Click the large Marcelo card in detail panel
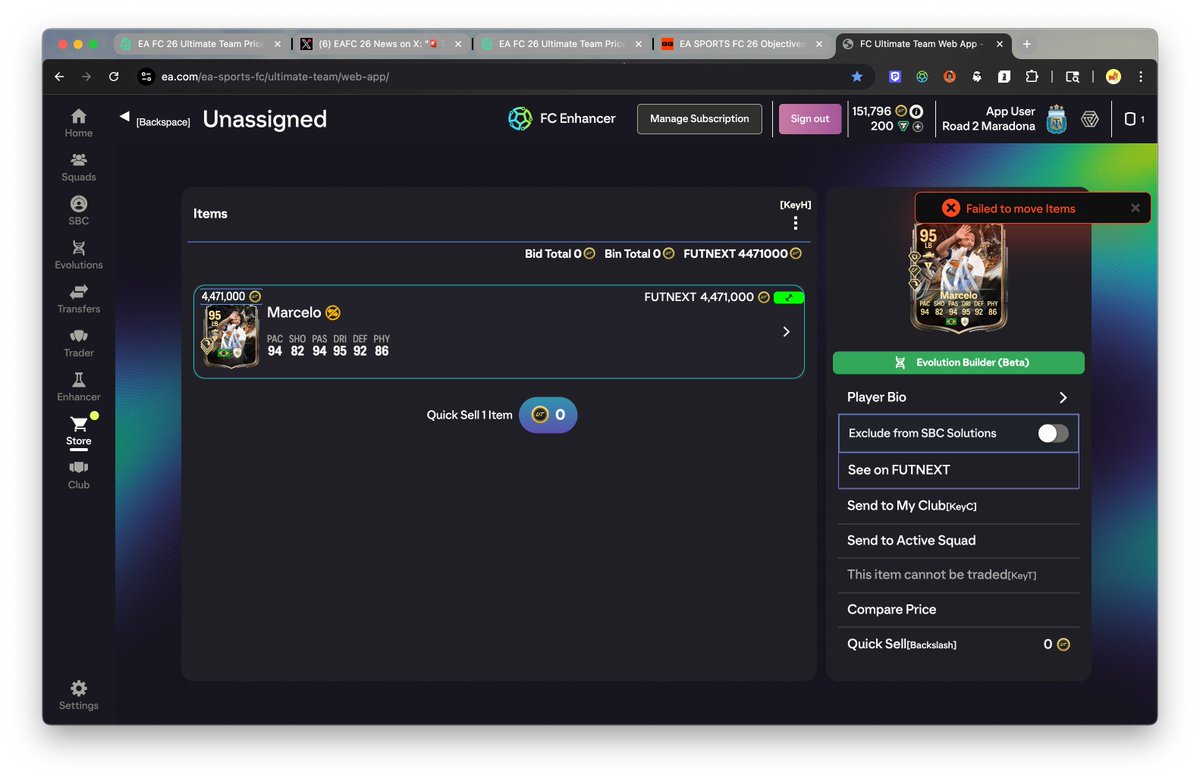The height and width of the screenshot is (781, 1200). 958,278
